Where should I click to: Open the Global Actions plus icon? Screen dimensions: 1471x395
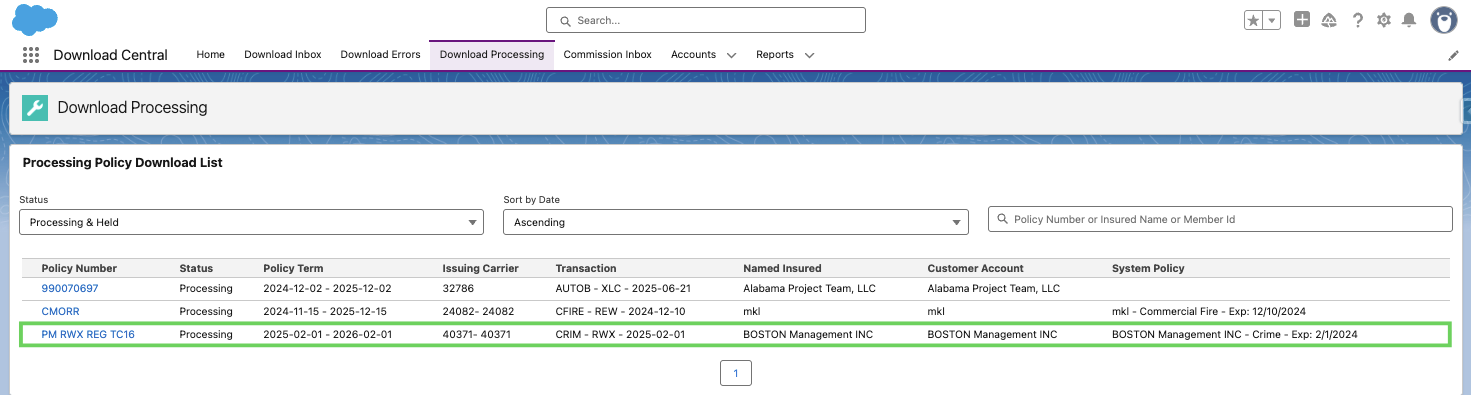tap(1302, 19)
